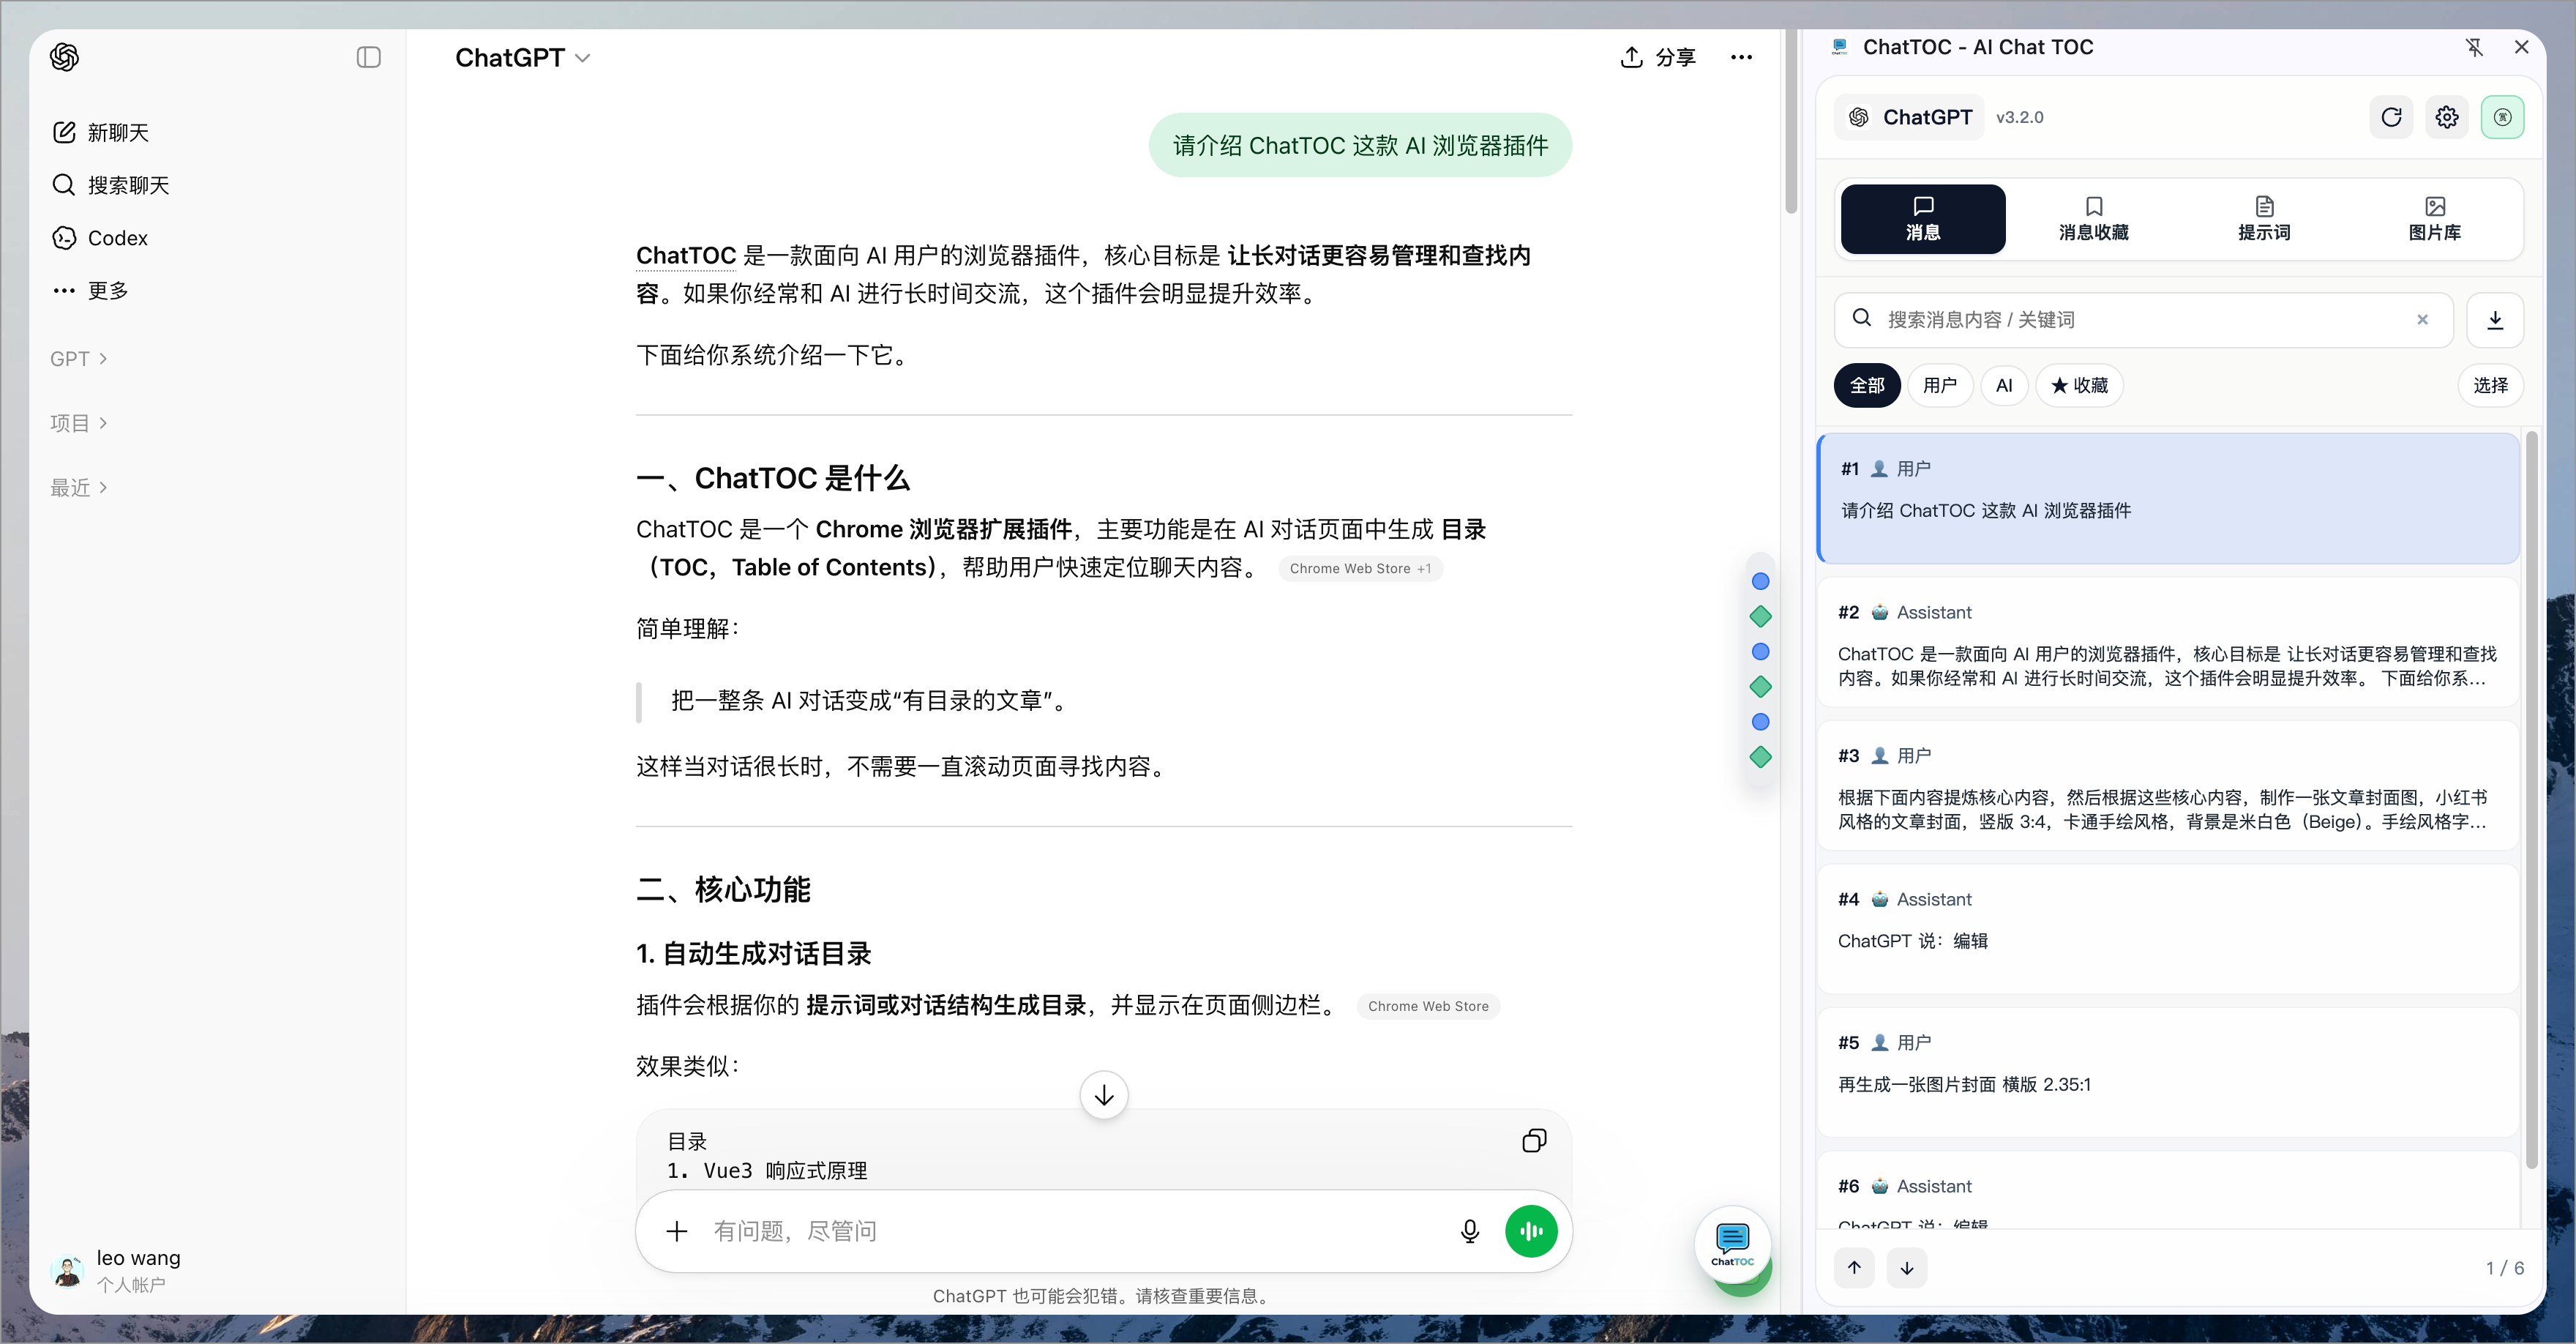2576x1344 pixels.
Task: Open message #5 用户 card
Action: (x=2167, y=1072)
